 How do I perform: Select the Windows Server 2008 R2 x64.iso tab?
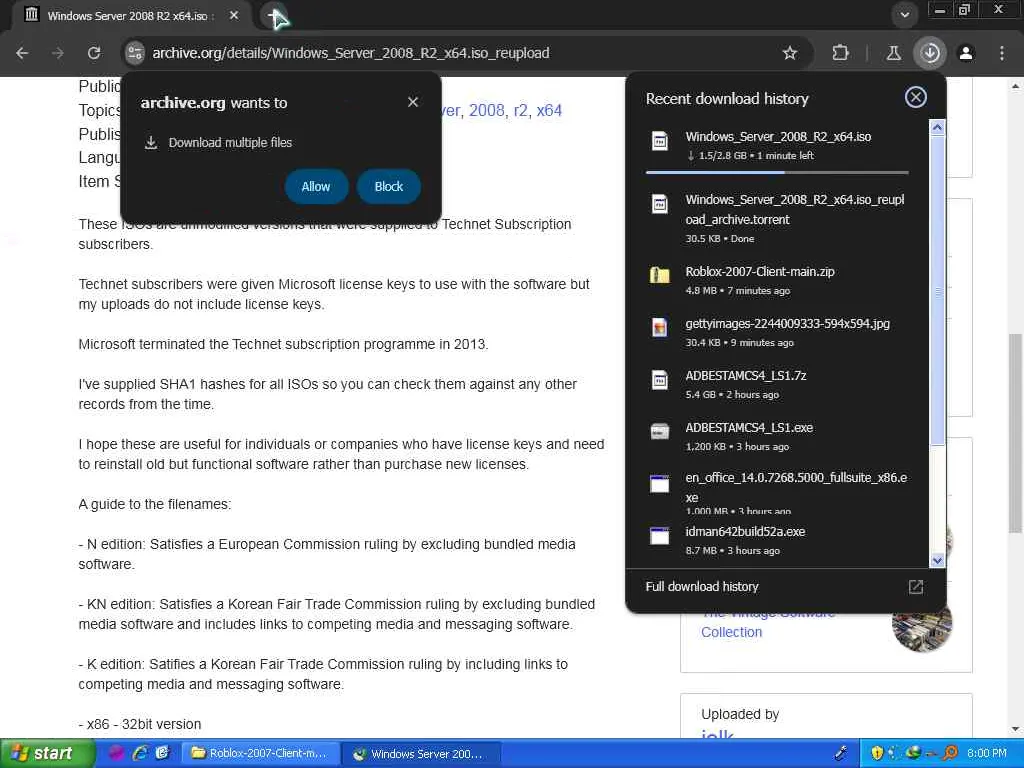[127, 16]
